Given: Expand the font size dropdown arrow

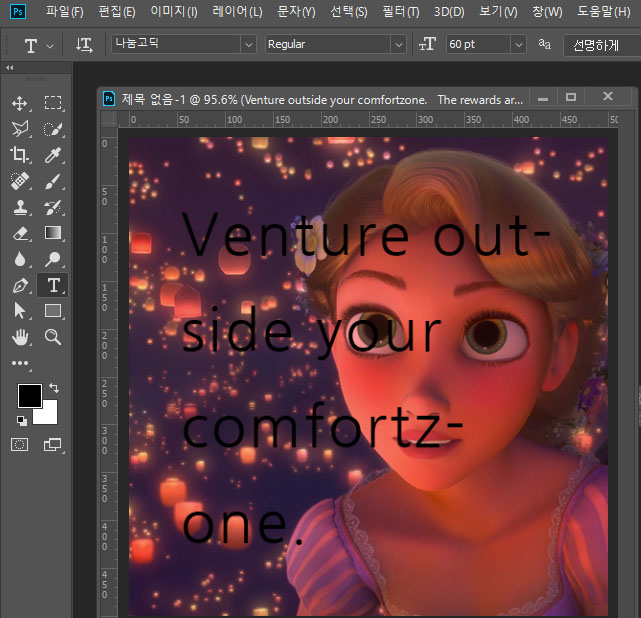Looking at the screenshot, I should click(518, 45).
